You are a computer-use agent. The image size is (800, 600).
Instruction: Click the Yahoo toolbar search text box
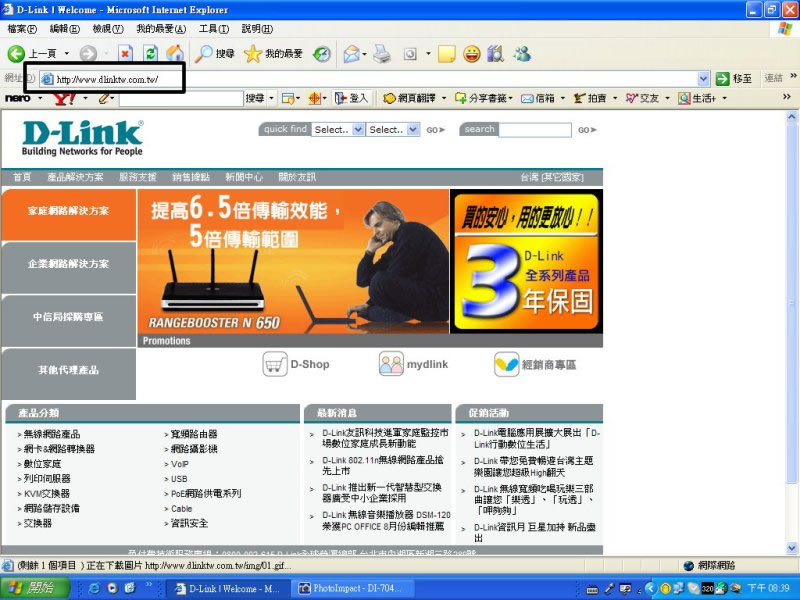181,98
